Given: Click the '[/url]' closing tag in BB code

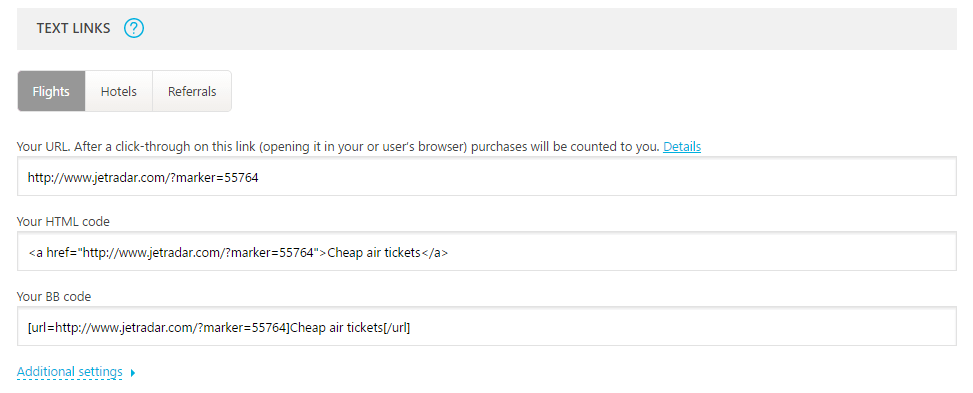Looking at the screenshot, I should pos(397,328).
